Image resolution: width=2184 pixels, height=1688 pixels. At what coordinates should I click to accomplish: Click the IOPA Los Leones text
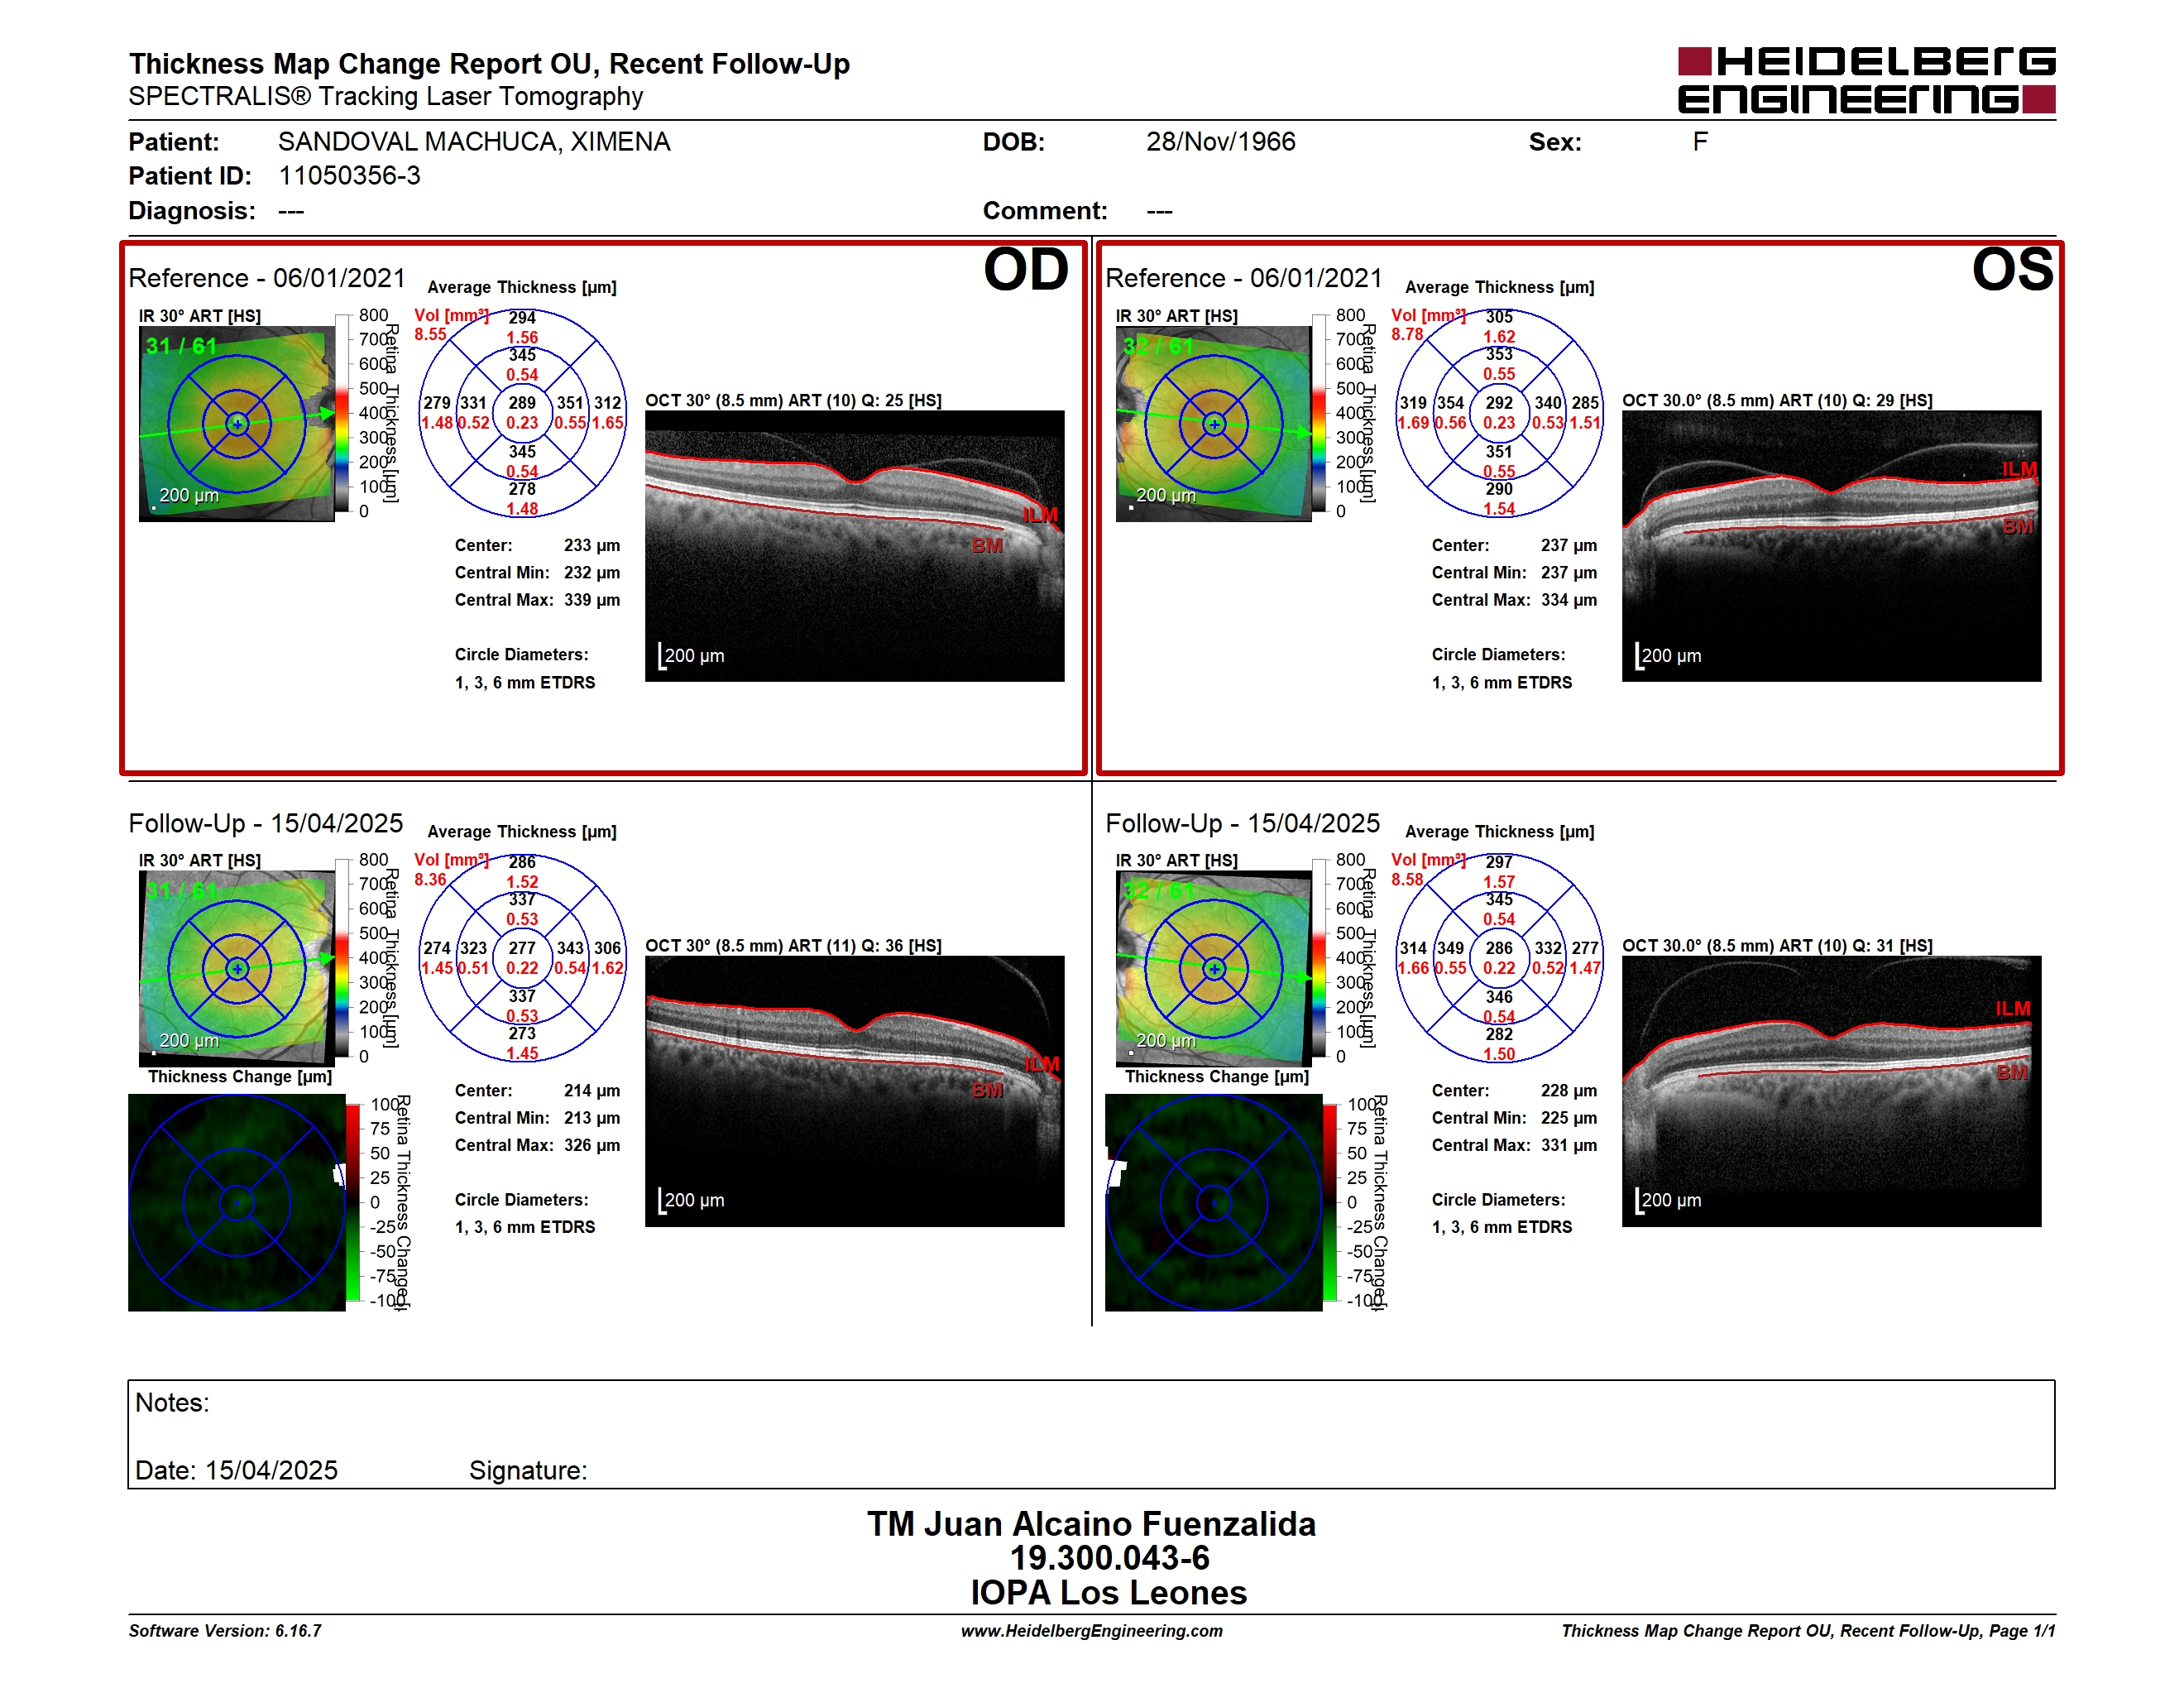coord(1108,1593)
